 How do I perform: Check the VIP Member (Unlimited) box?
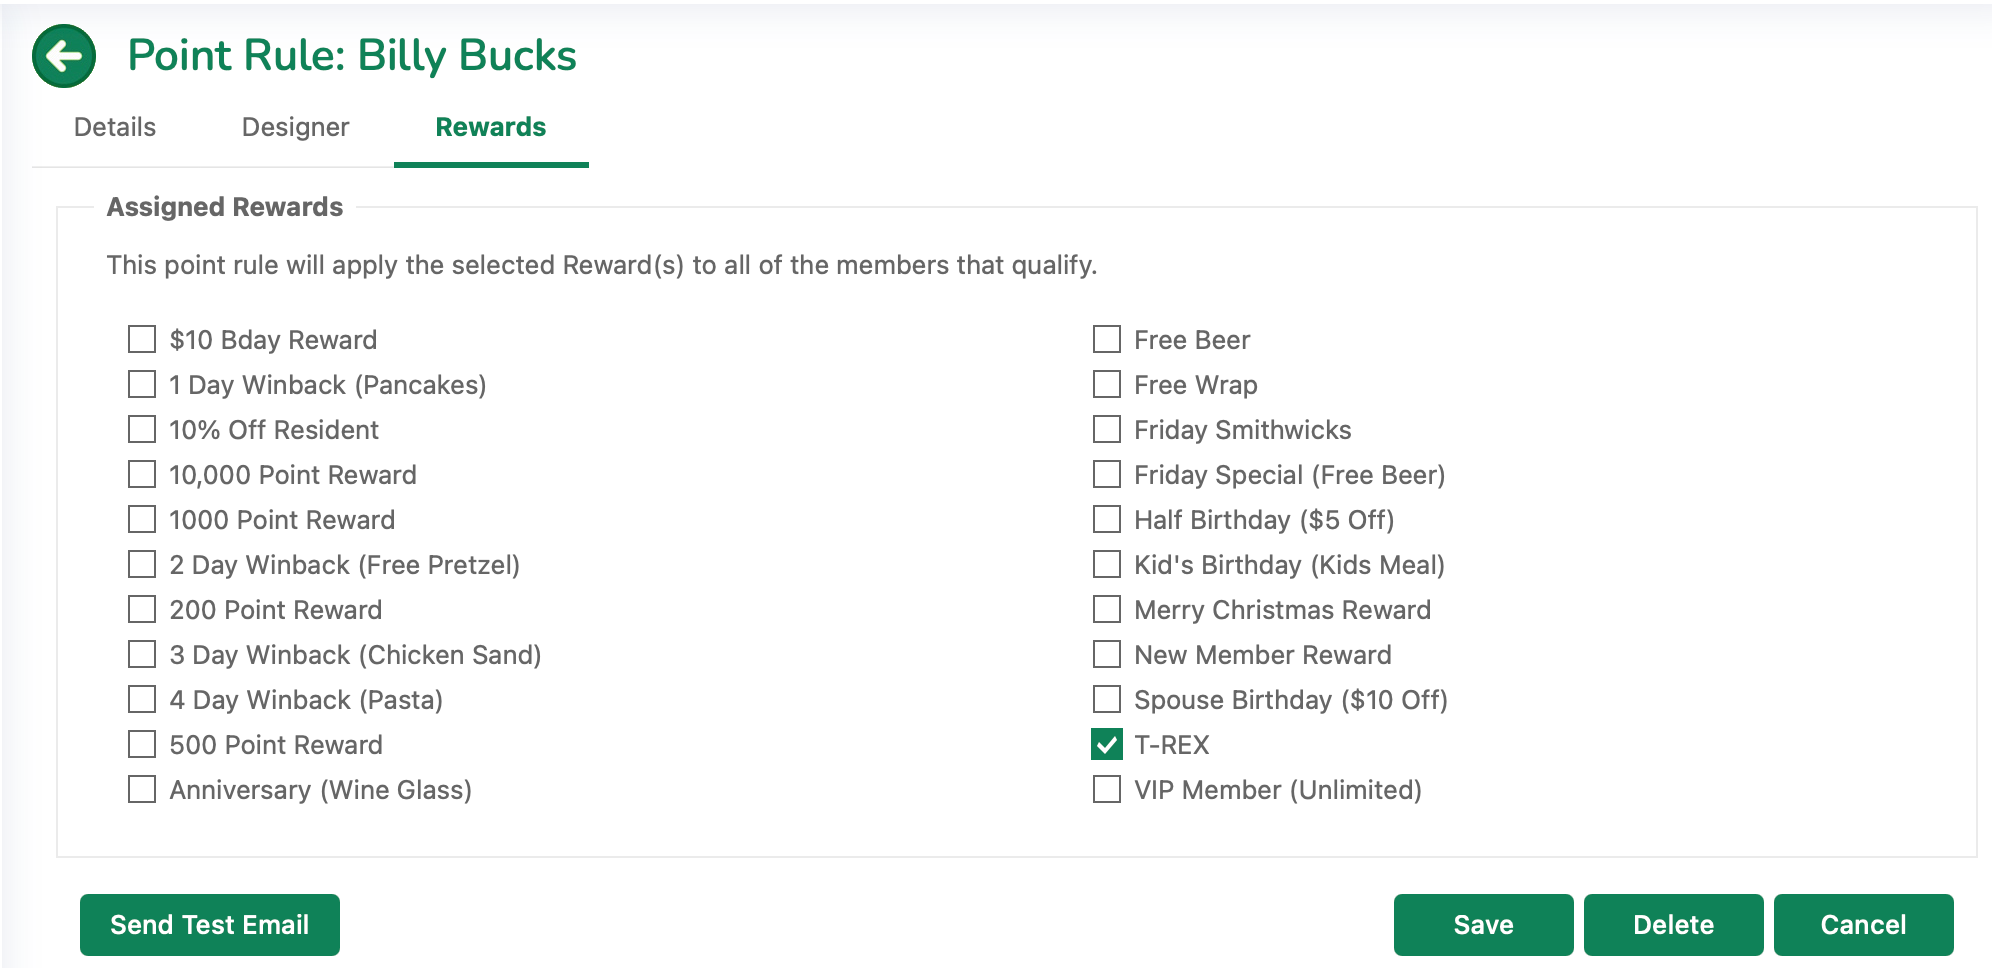point(1107,789)
